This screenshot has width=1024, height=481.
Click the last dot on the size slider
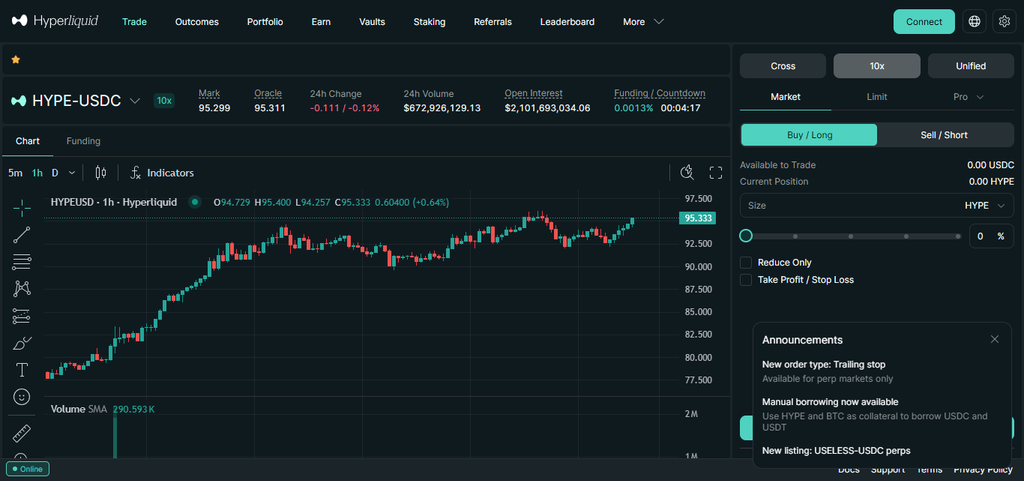click(958, 236)
